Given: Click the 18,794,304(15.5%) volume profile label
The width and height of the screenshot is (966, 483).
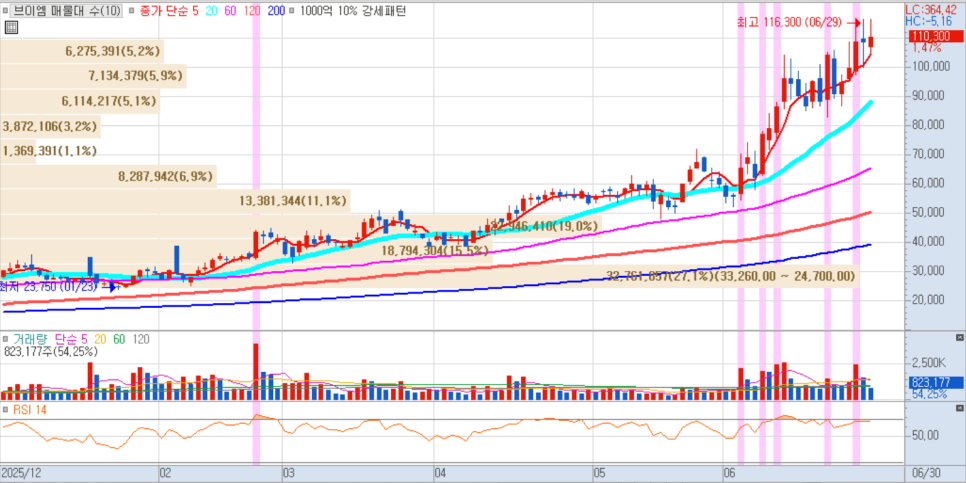Looking at the screenshot, I should click(x=434, y=251).
